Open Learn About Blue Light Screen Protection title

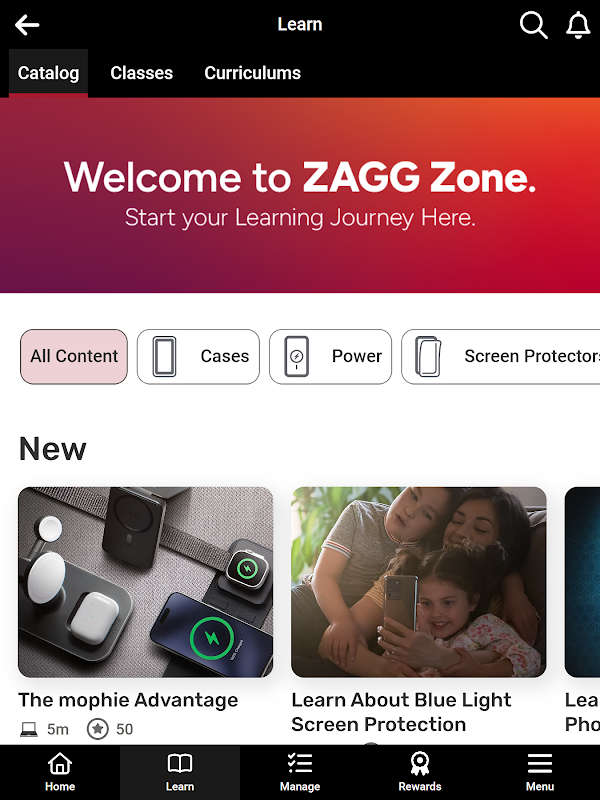[x=402, y=712]
